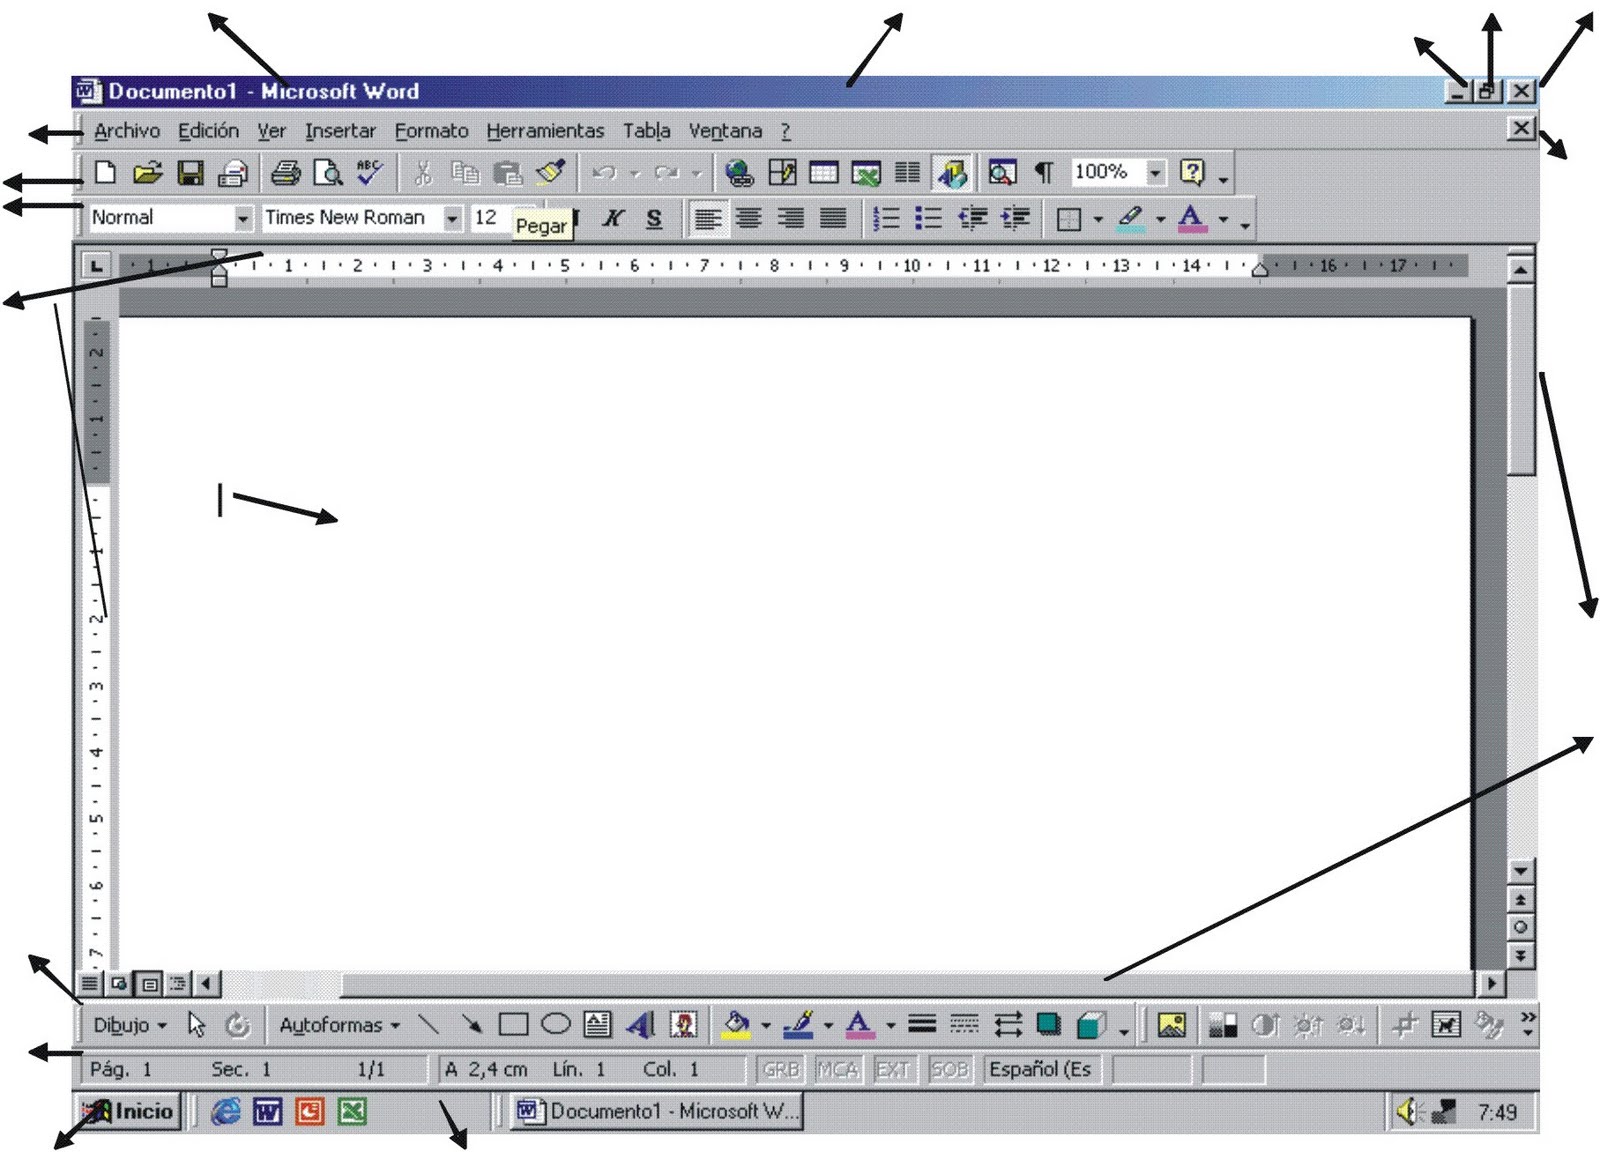This screenshot has height=1152, width=1600.
Task: Undo the last action
Action: click(x=604, y=173)
